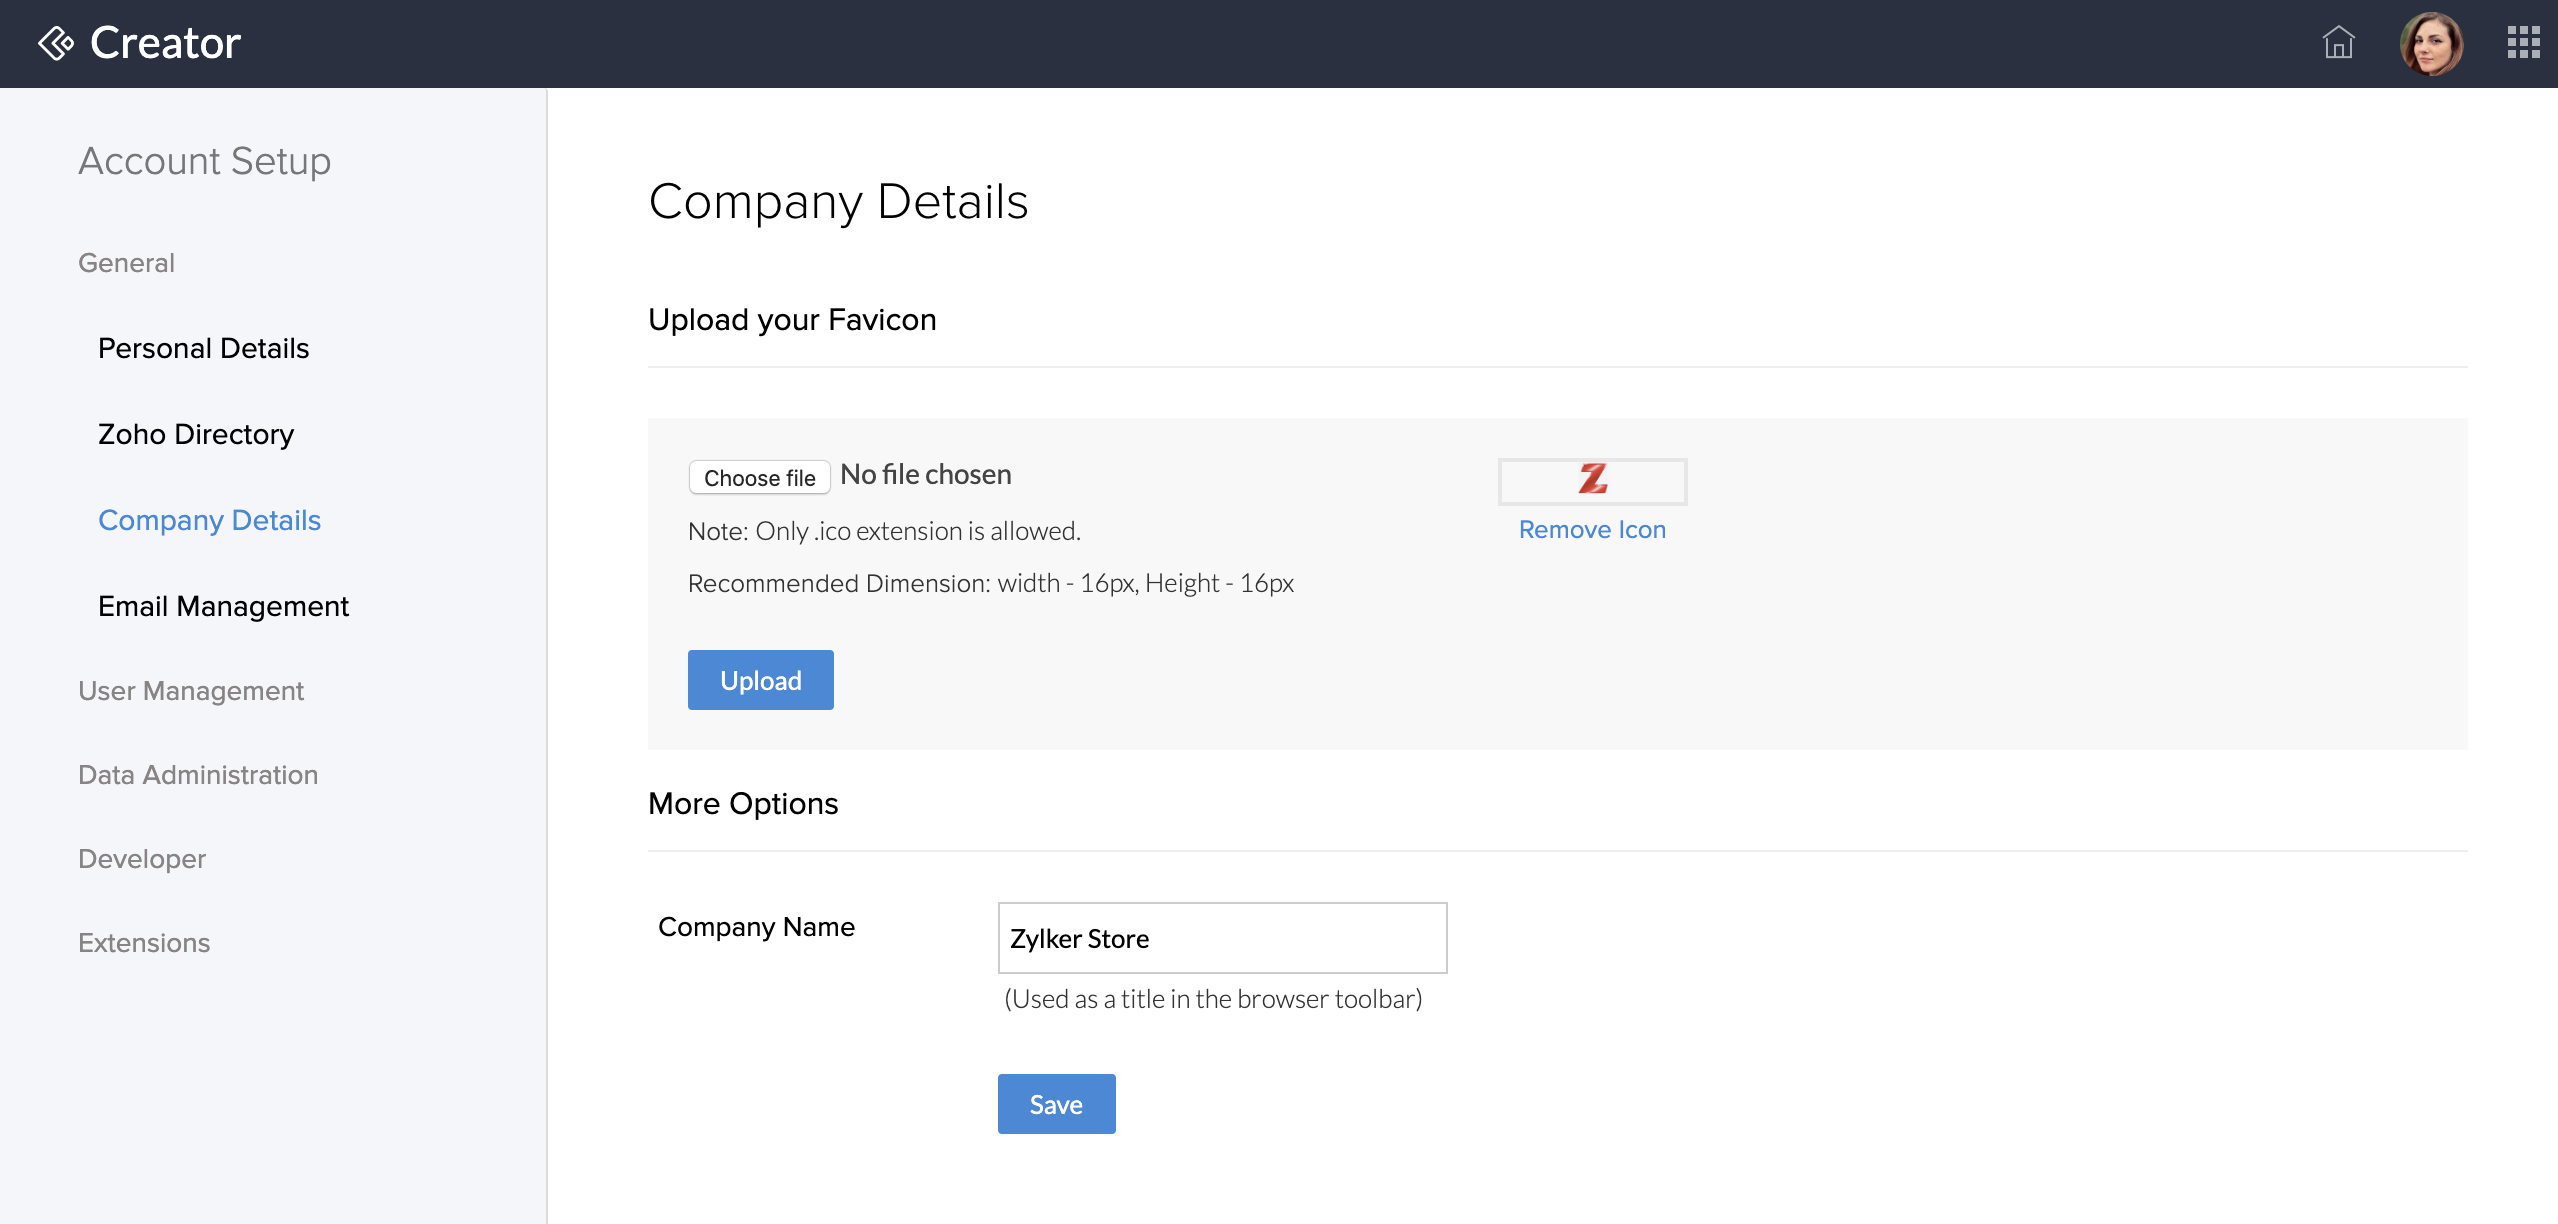Click '(Used as a title in the browser toolbar)'
The height and width of the screenshot is (1224, 2558).
pos(1213,999)
